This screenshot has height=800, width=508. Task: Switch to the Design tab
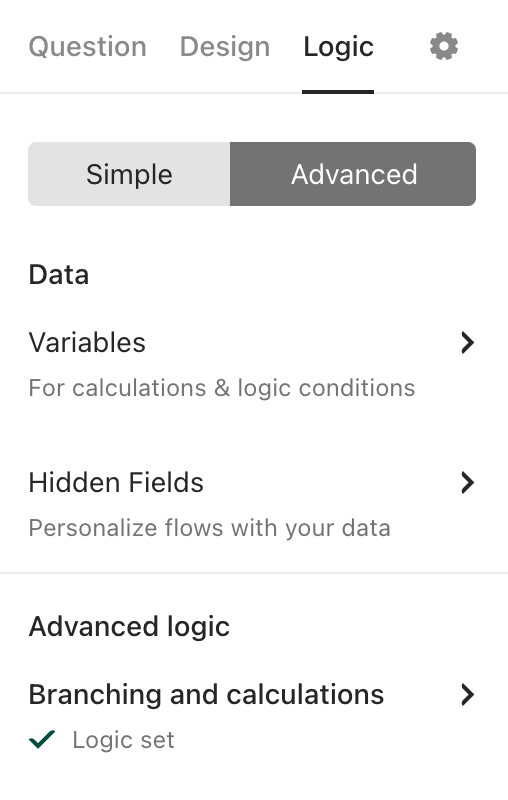click(x=225, y=47)
